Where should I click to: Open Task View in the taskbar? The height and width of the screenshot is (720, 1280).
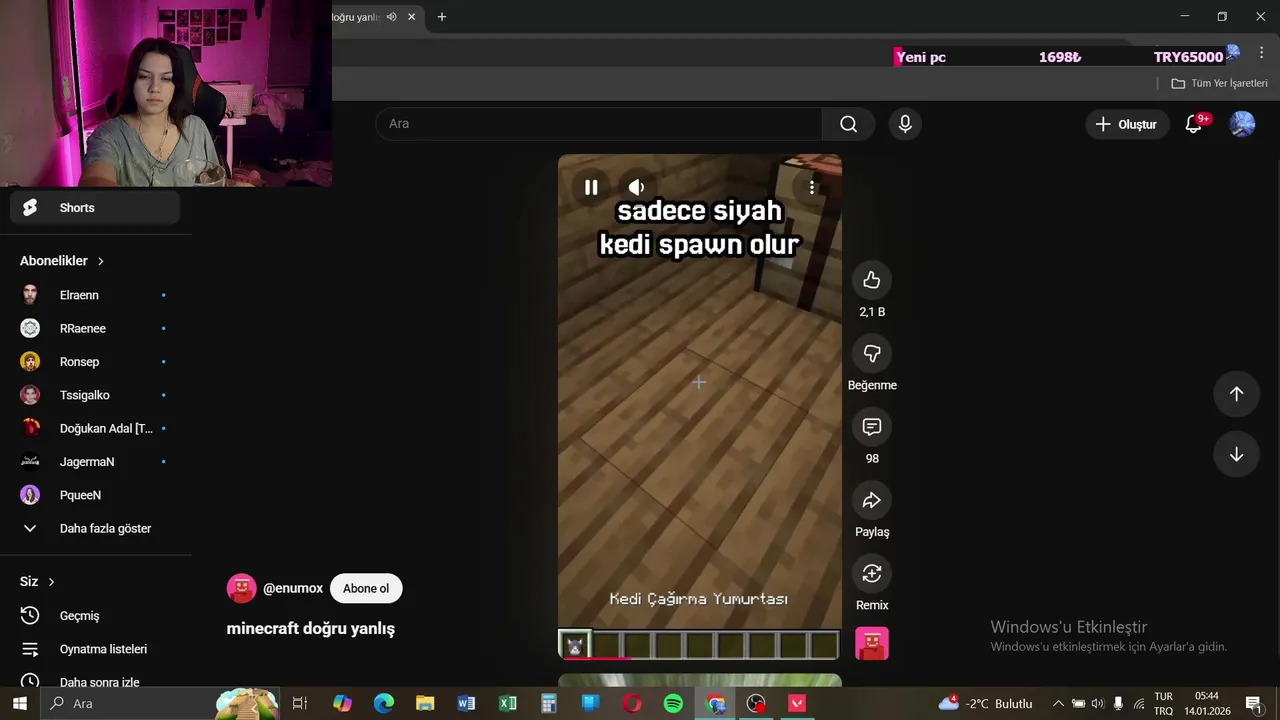click(299, 703)
